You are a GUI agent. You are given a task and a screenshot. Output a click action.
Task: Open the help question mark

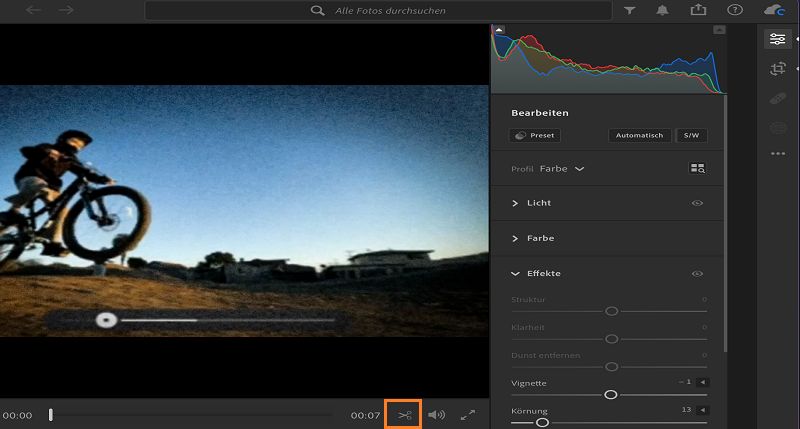tap(735, 10)
